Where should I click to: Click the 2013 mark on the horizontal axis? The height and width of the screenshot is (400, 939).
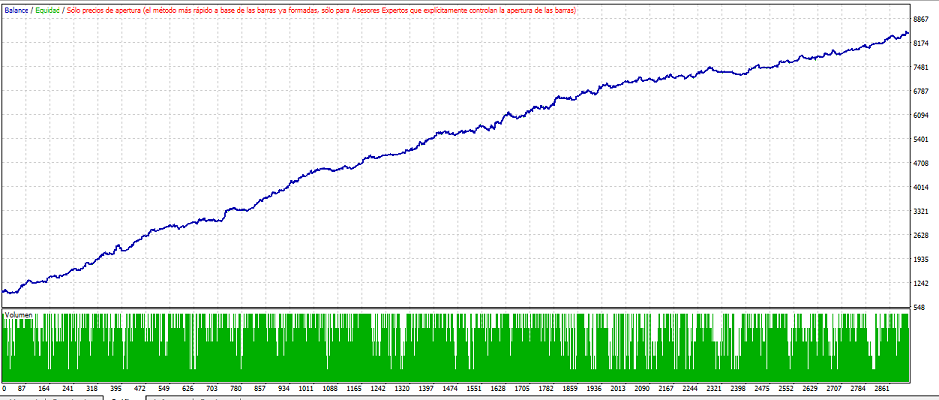pos(615,389)
